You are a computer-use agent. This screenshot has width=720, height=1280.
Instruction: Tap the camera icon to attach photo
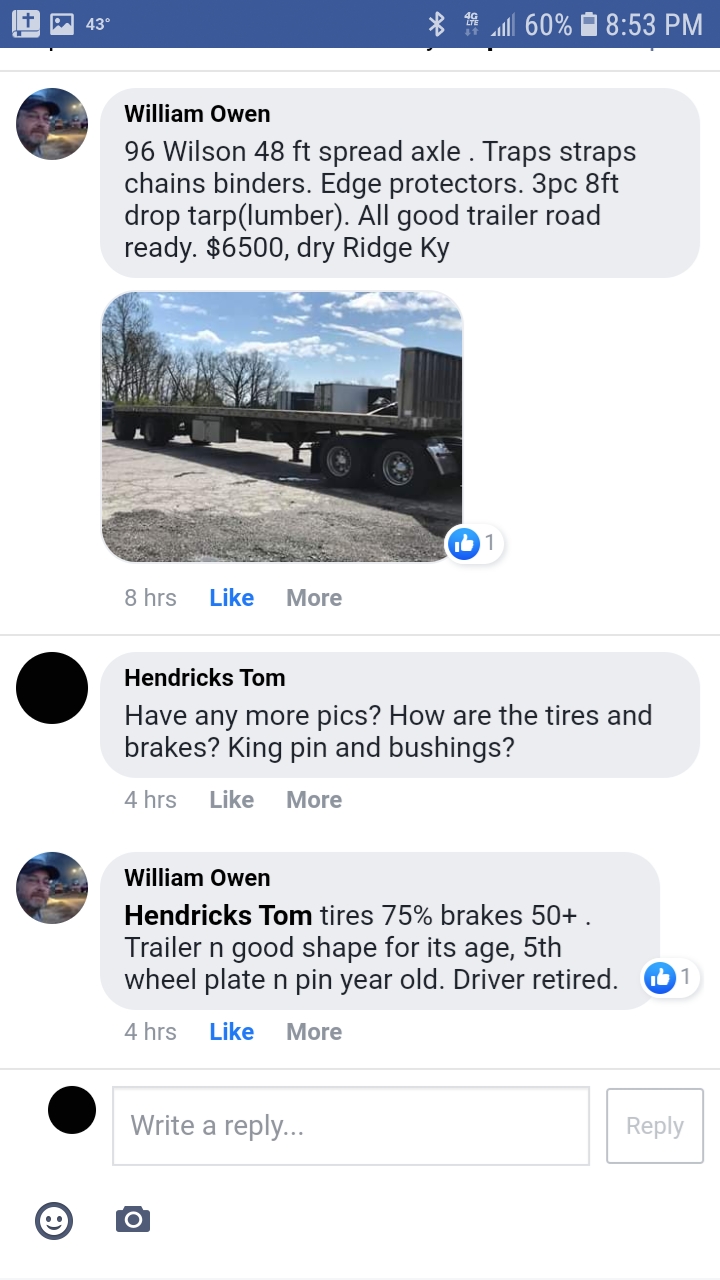pos(133,1220)
